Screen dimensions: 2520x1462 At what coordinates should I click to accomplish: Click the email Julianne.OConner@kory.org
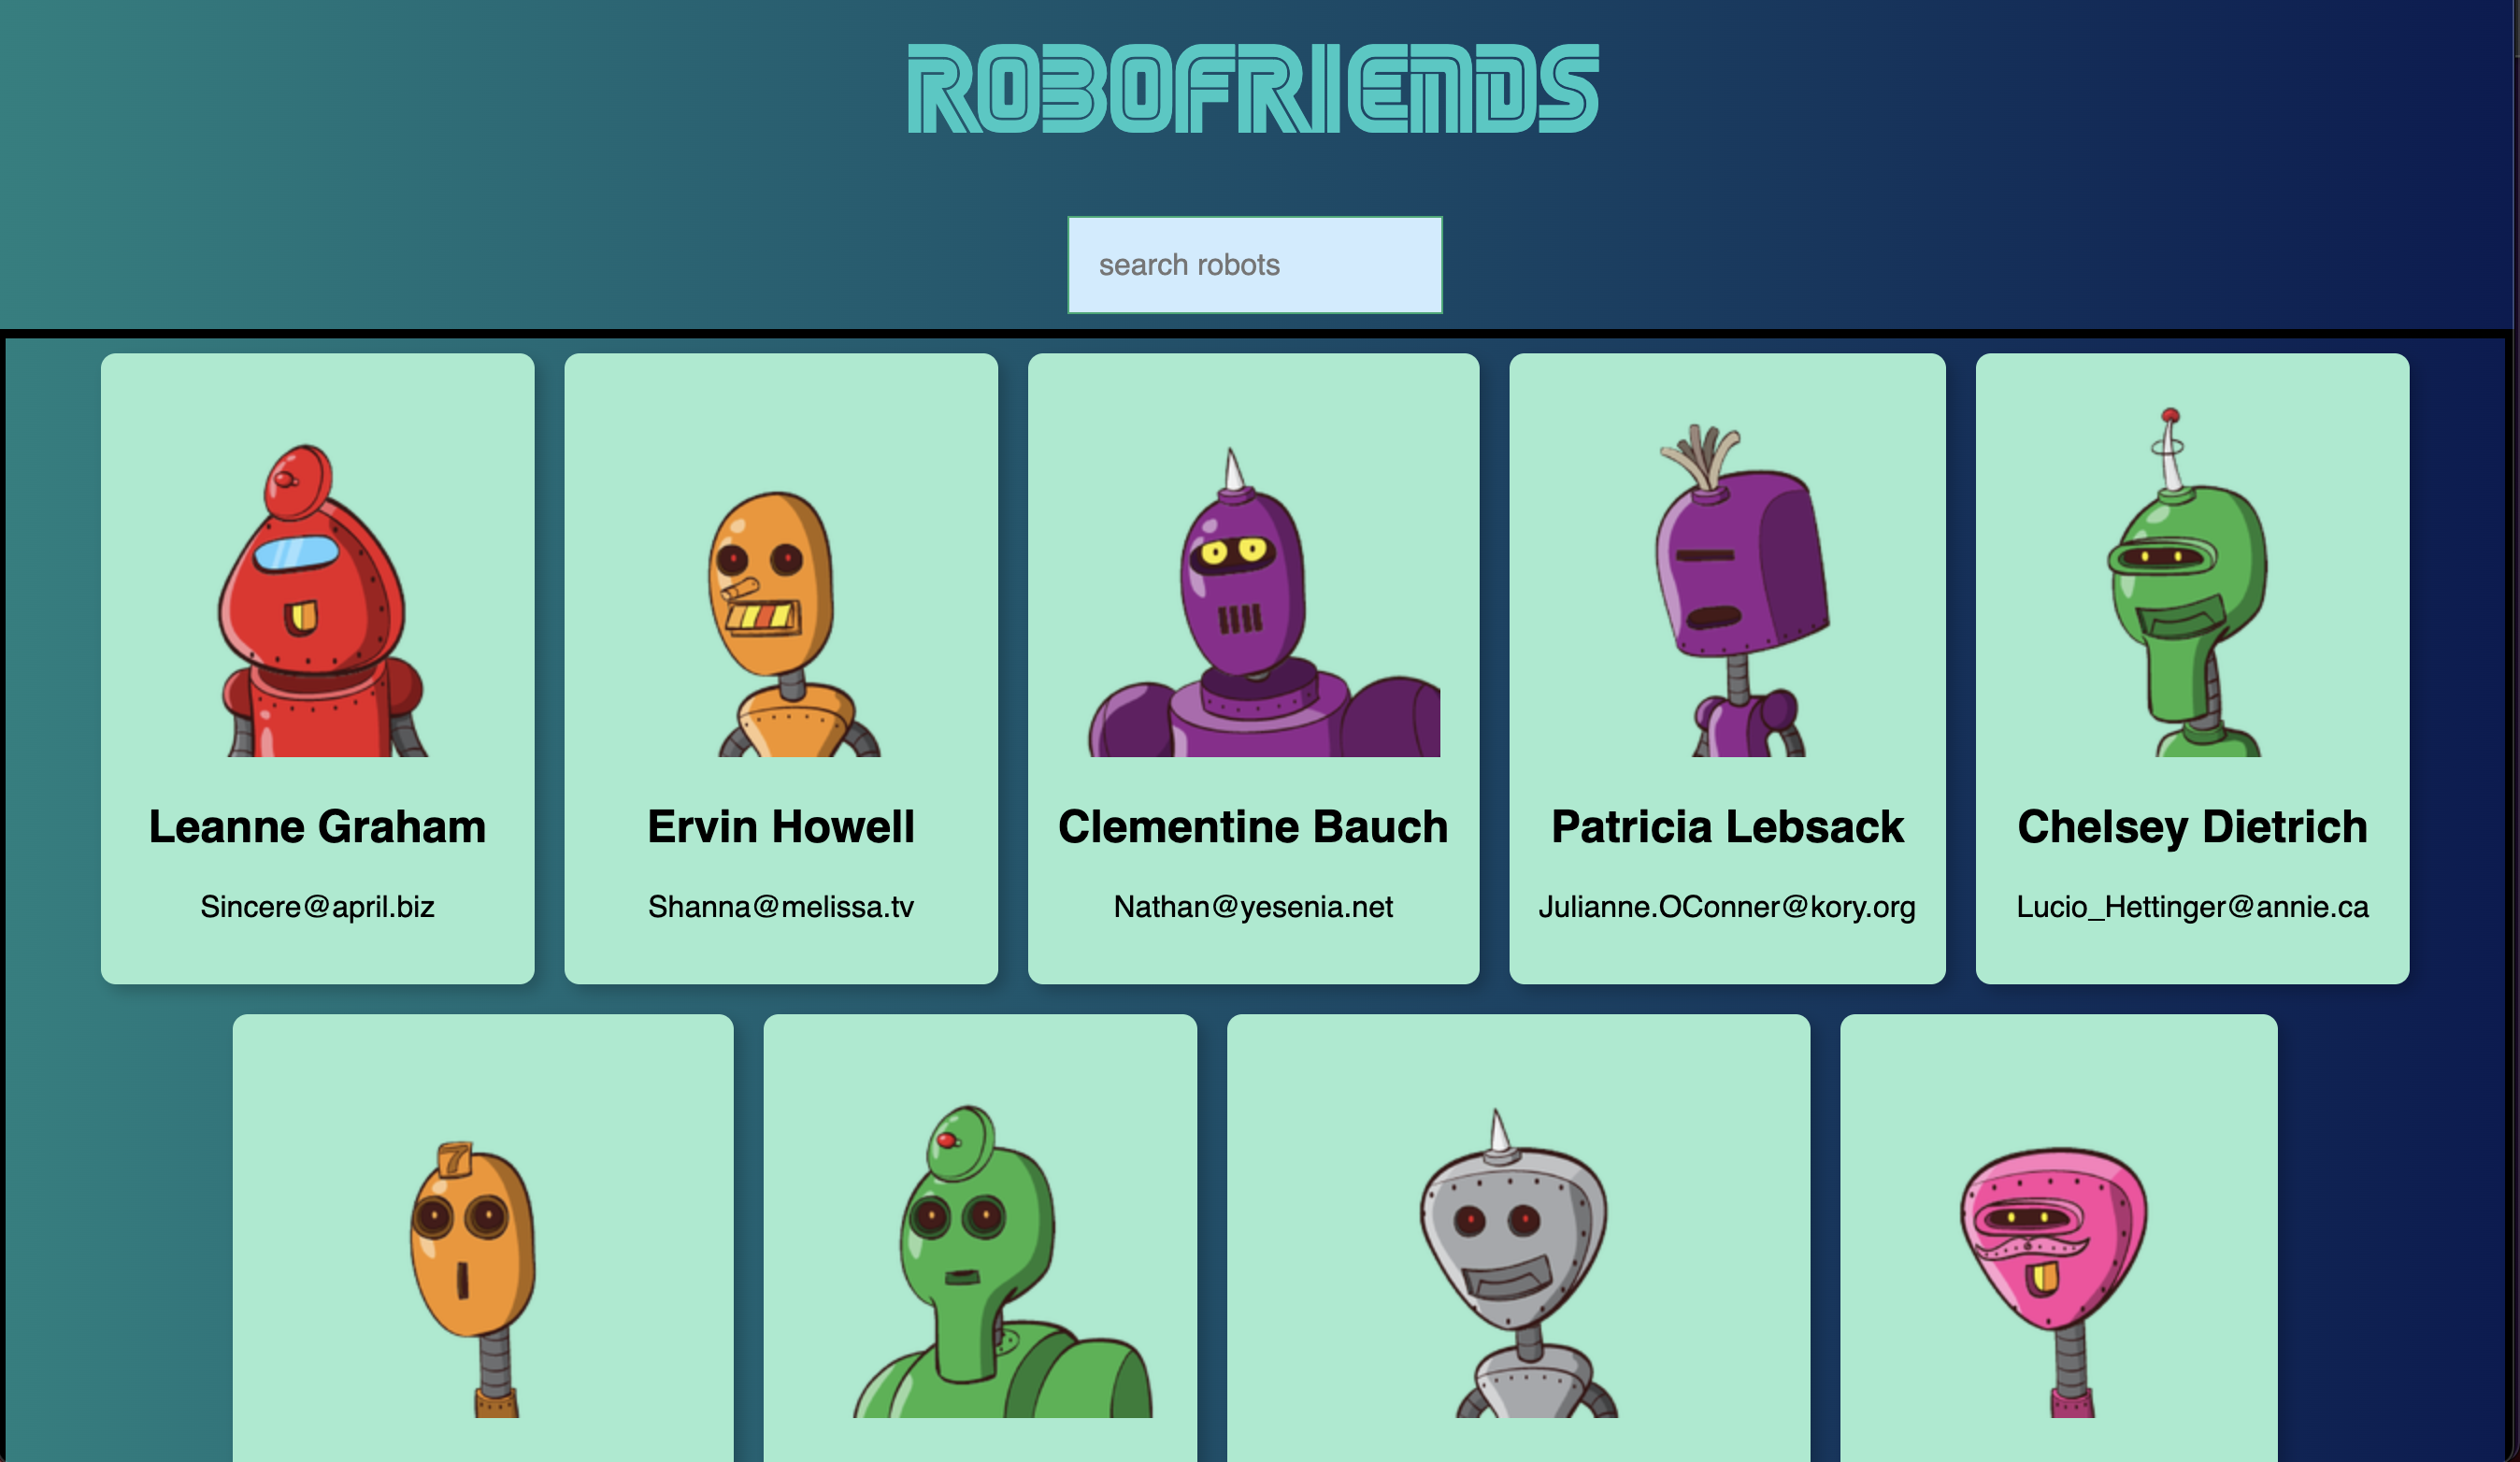point(1727,906)
